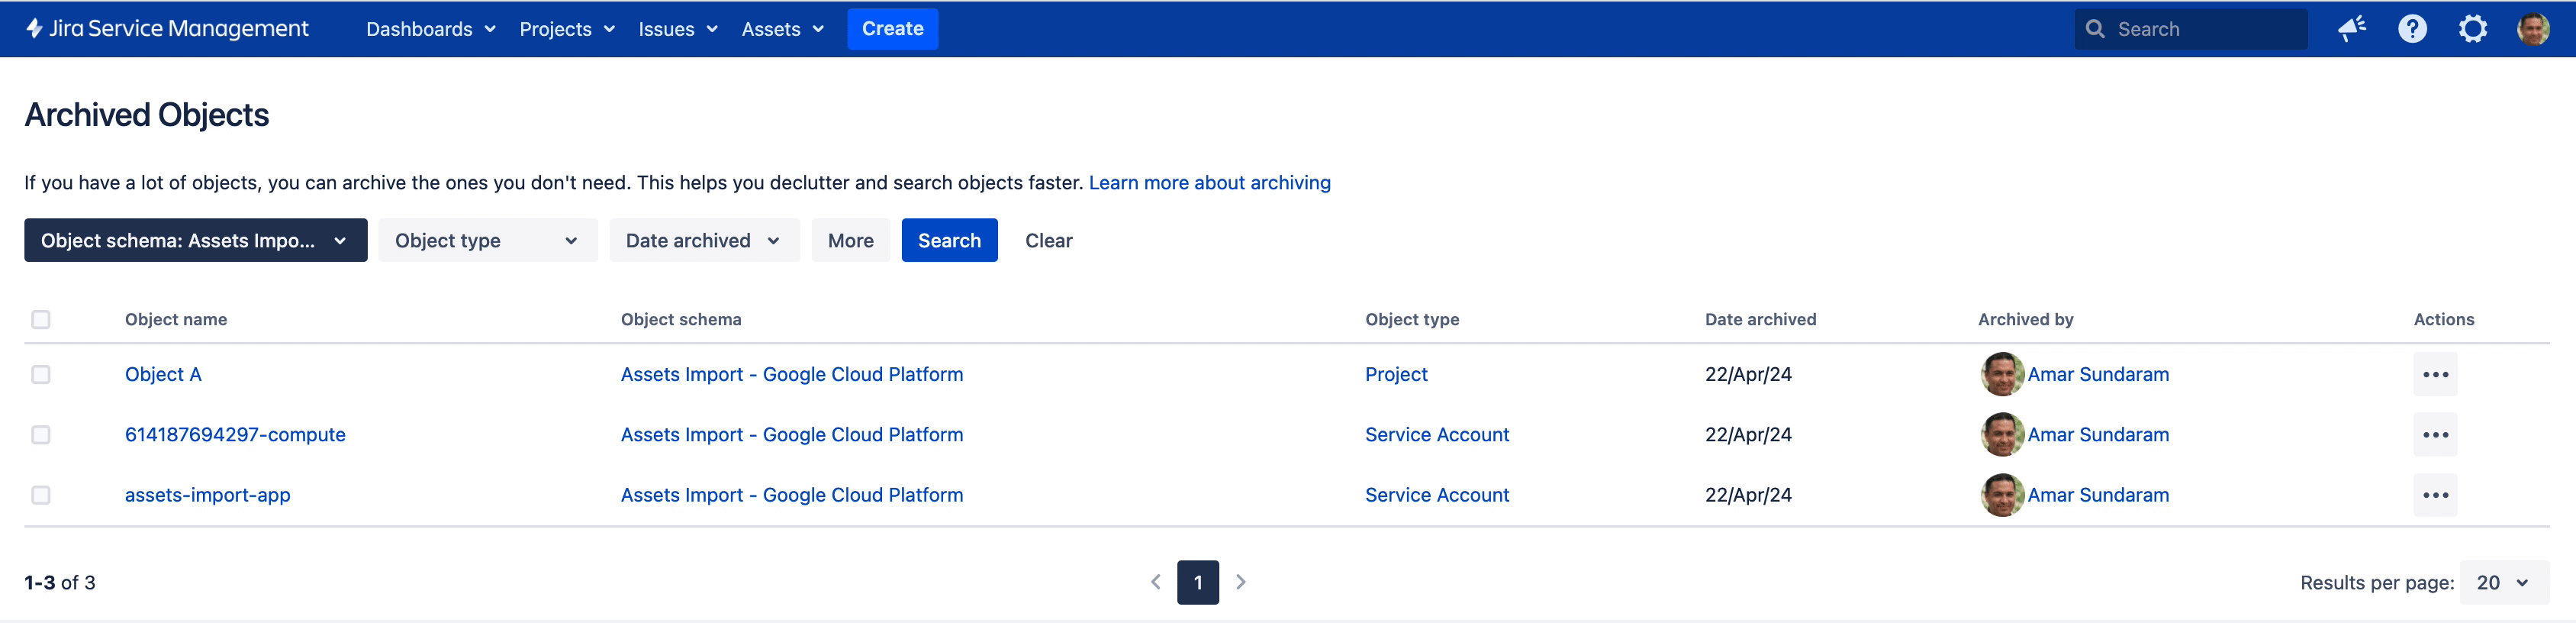Select page 1 in pagination
The width and height of the screenshot is (2576, 623).
1198,583
